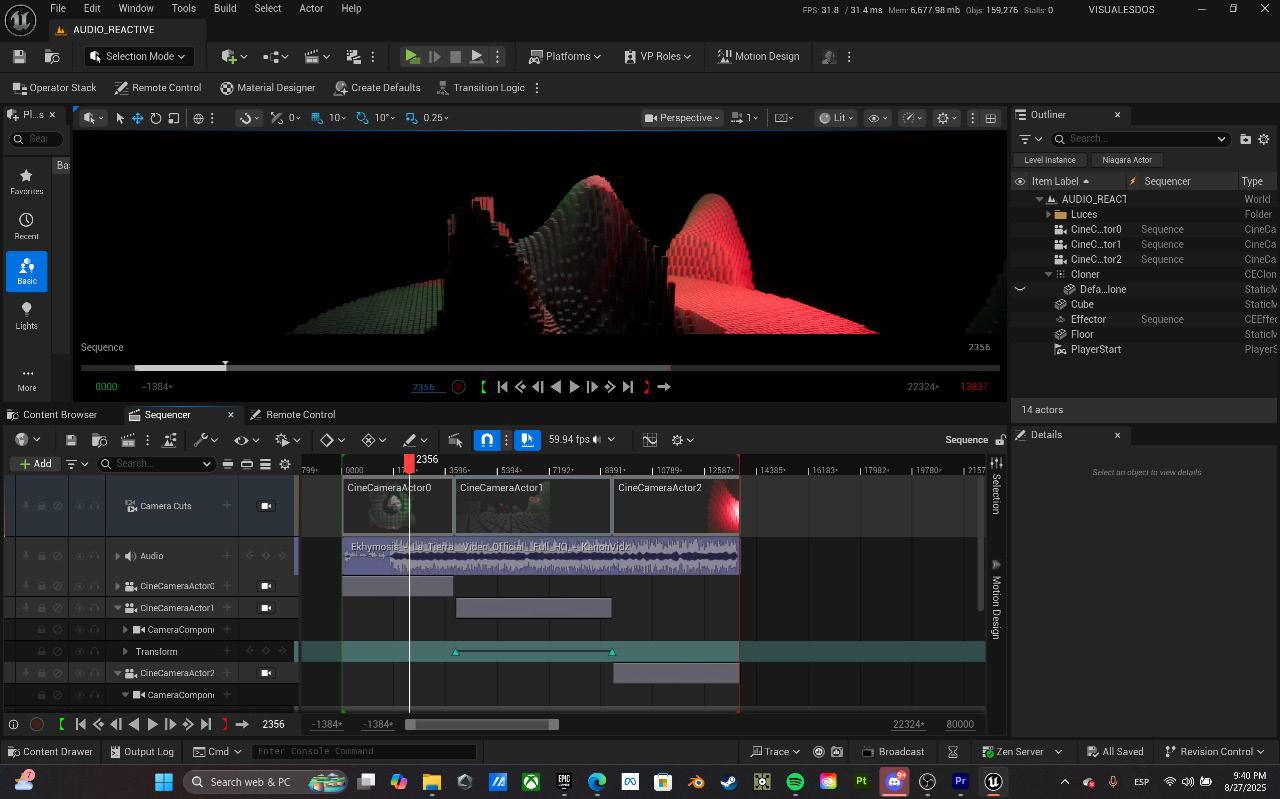Select the Lights category in Place Actors
The height and width of the screenshot is (799, 1280).
point(26,315)
